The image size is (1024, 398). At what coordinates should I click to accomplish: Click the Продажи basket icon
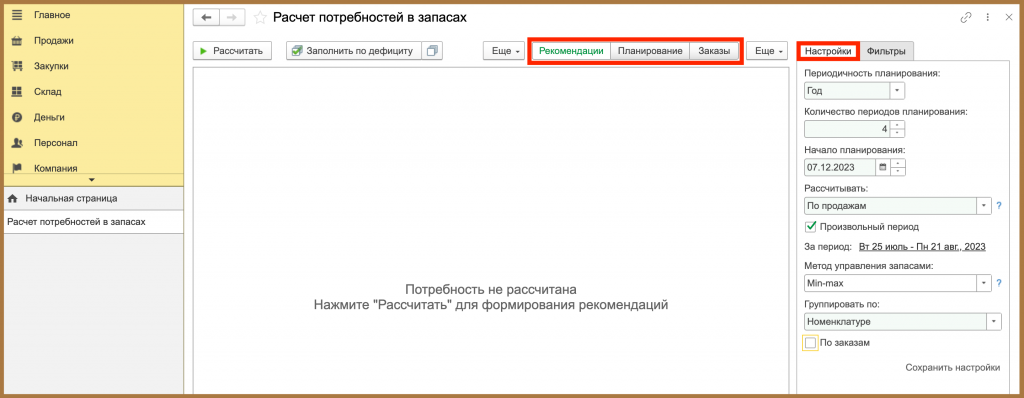pyautogui.click(x=18, y=41)
